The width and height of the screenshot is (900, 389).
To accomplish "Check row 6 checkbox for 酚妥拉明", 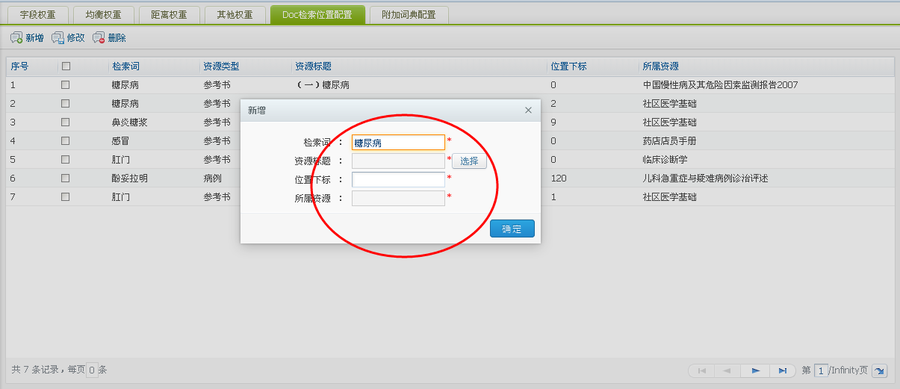I will tap(65, 178).
